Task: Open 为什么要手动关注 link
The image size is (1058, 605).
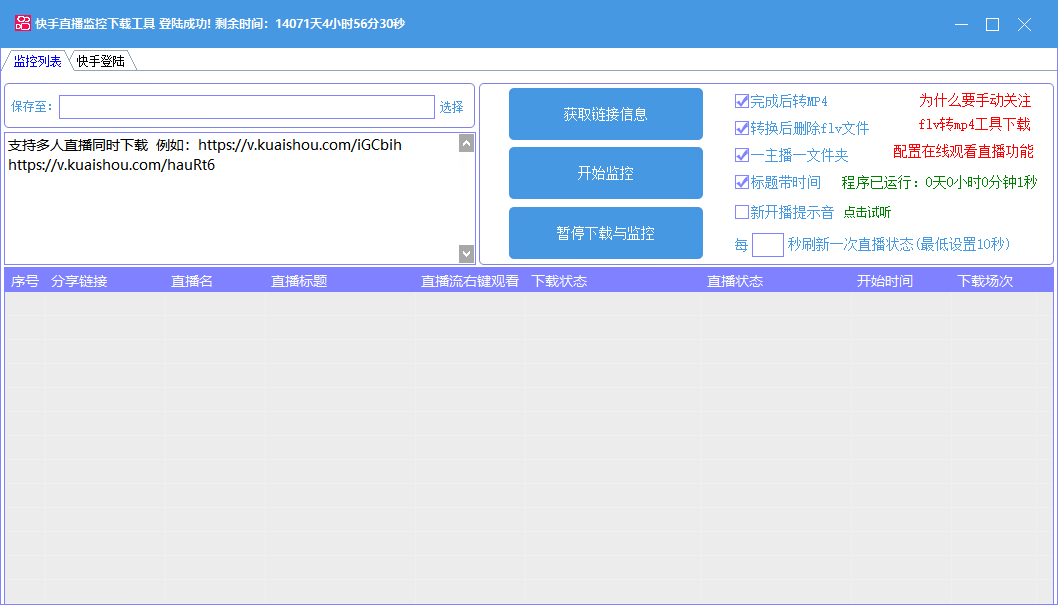Action: coord(975,100)
